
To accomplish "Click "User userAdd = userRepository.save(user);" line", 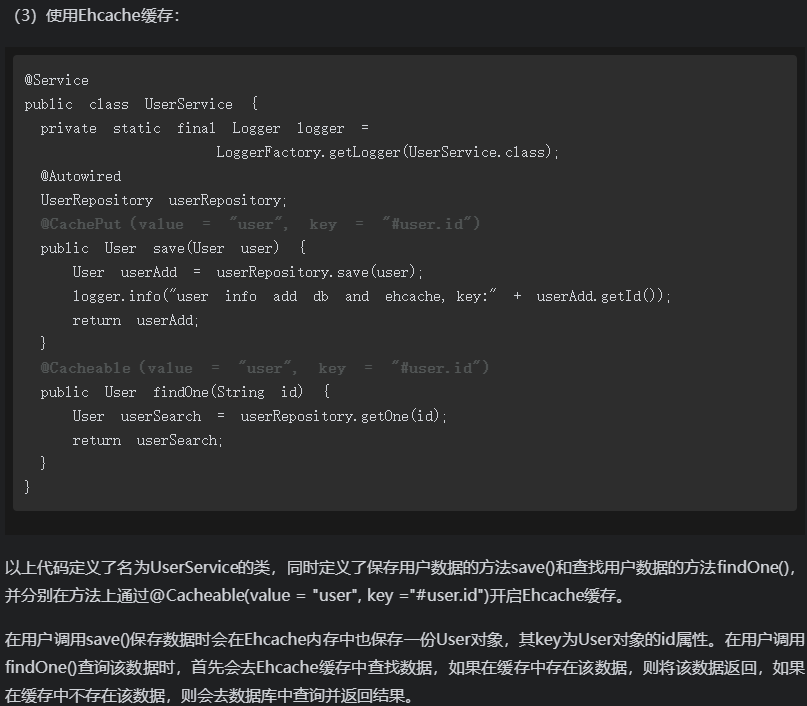I will point(247,272).
